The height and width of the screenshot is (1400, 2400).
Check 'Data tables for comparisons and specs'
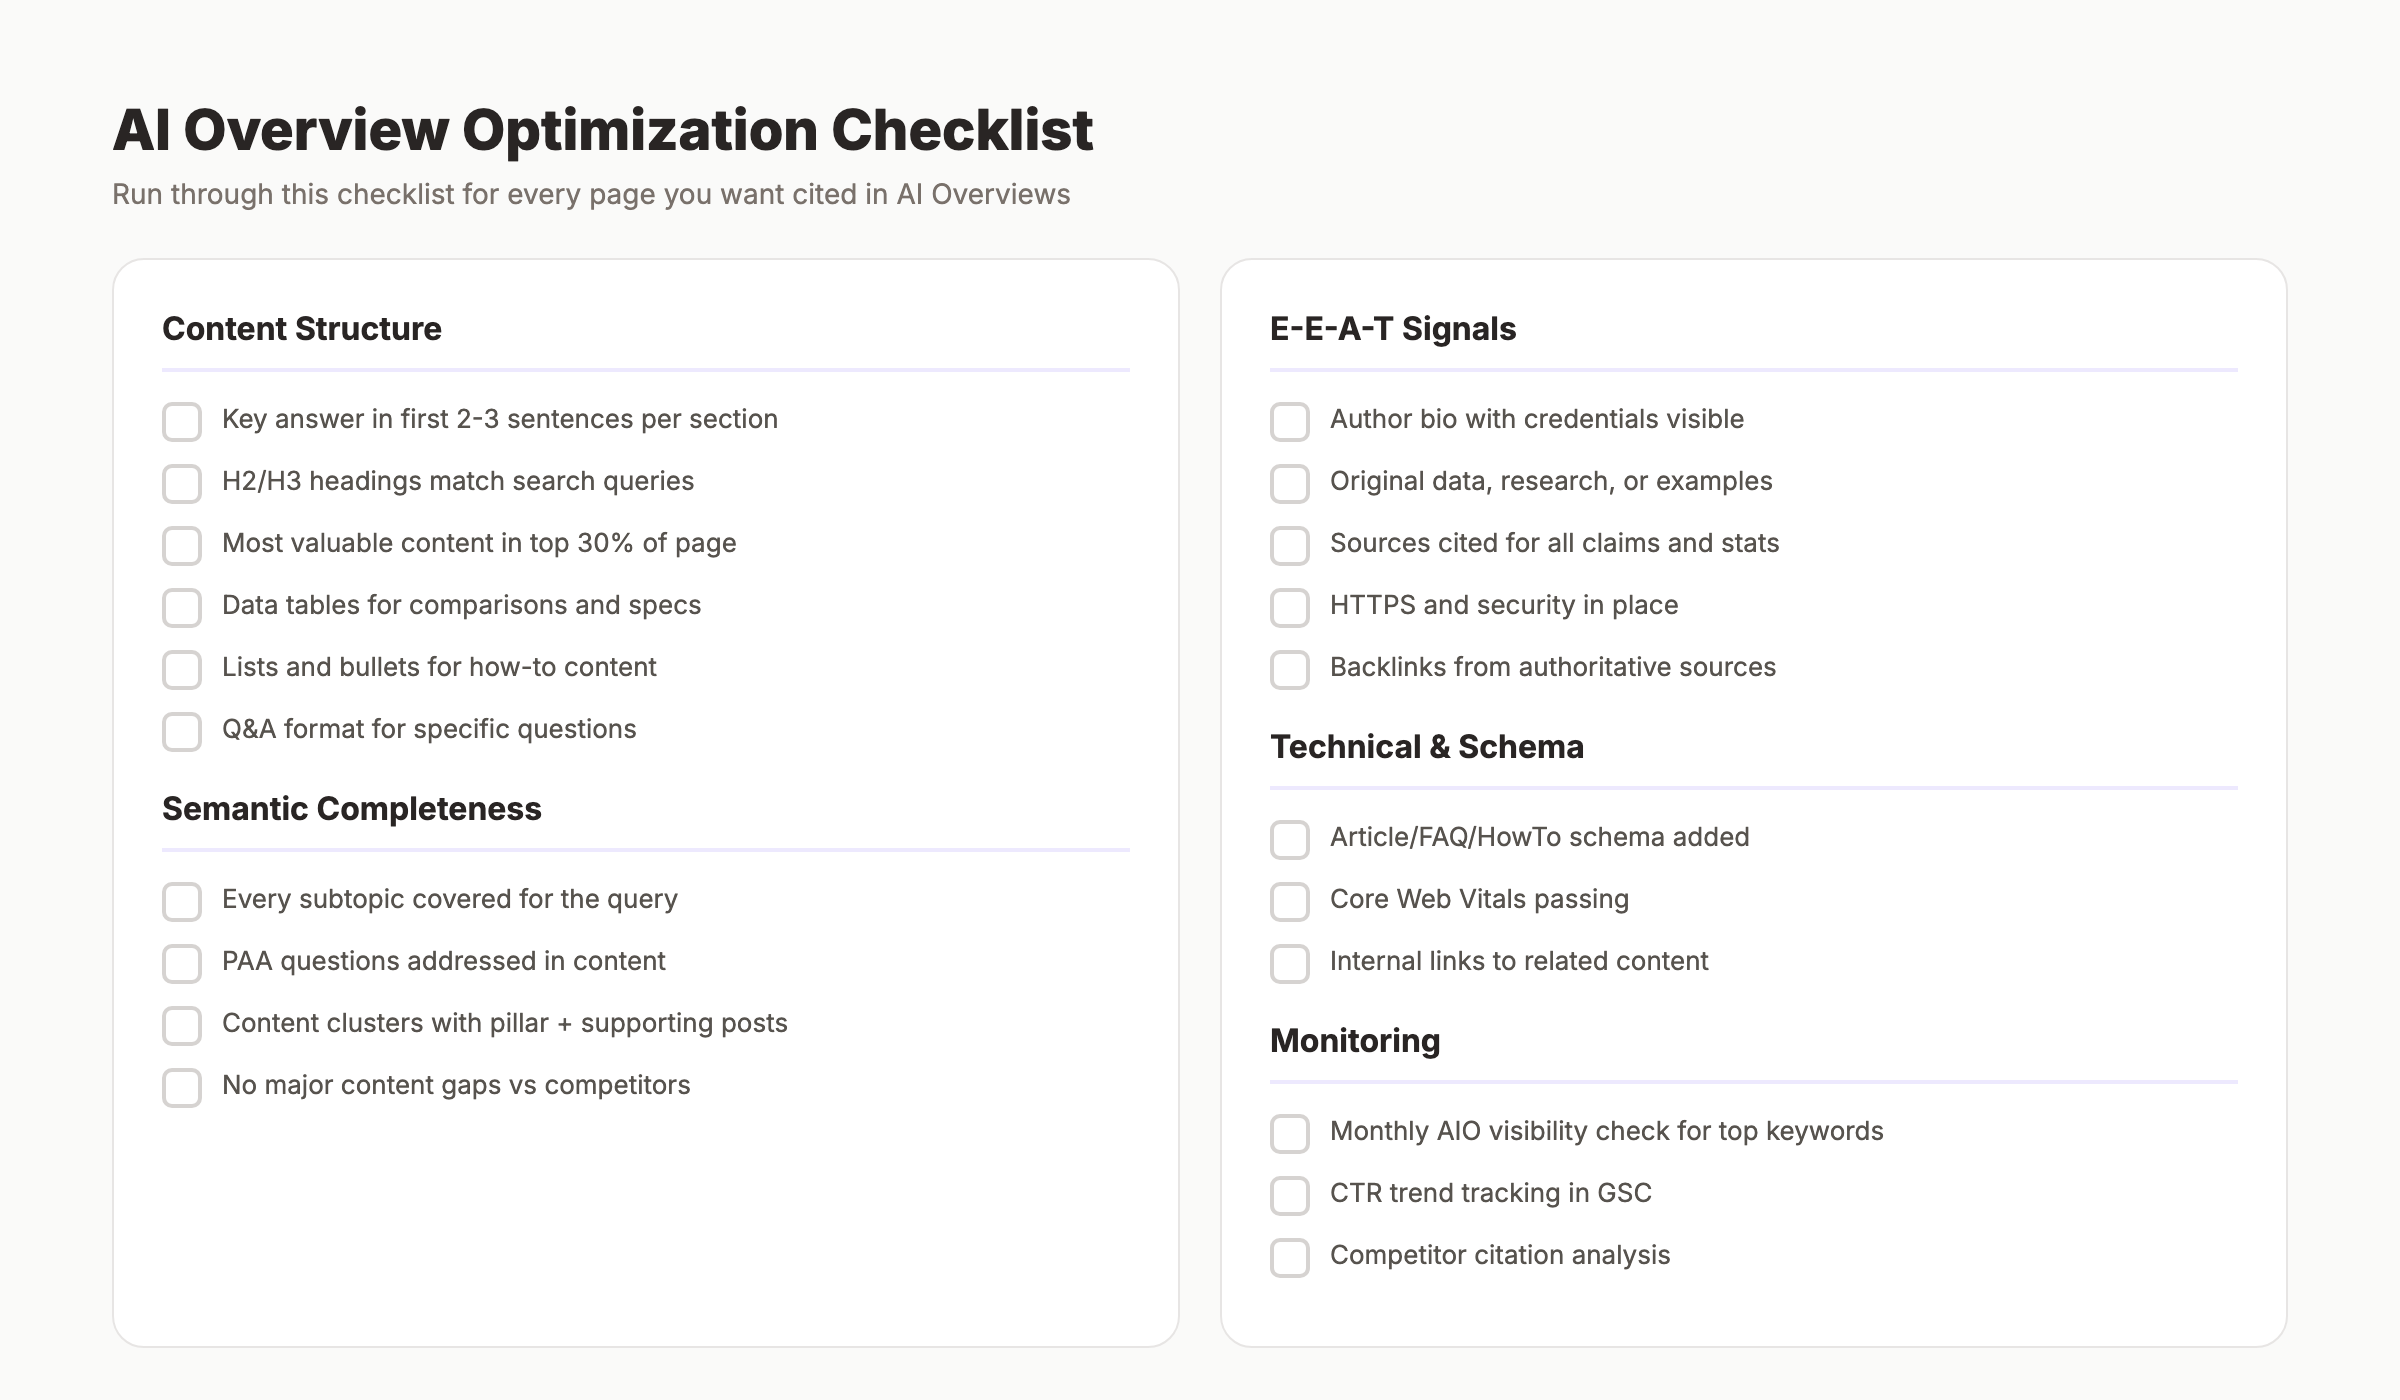(182, 608)
